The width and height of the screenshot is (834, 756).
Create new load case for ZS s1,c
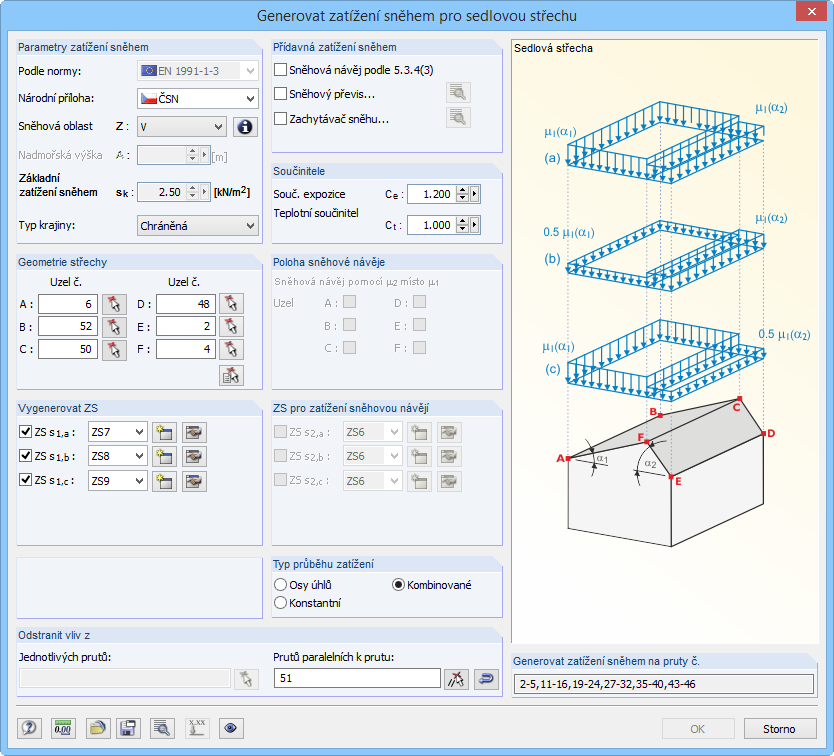coord(164,481)
